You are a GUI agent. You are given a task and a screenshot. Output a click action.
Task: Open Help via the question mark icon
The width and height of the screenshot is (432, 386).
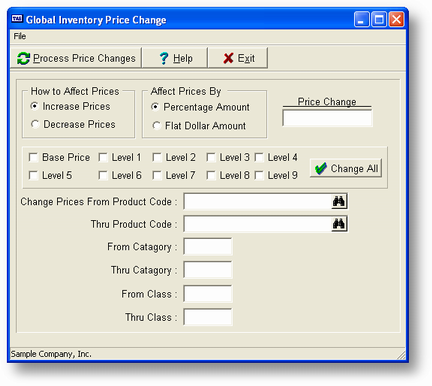(163, 58)
